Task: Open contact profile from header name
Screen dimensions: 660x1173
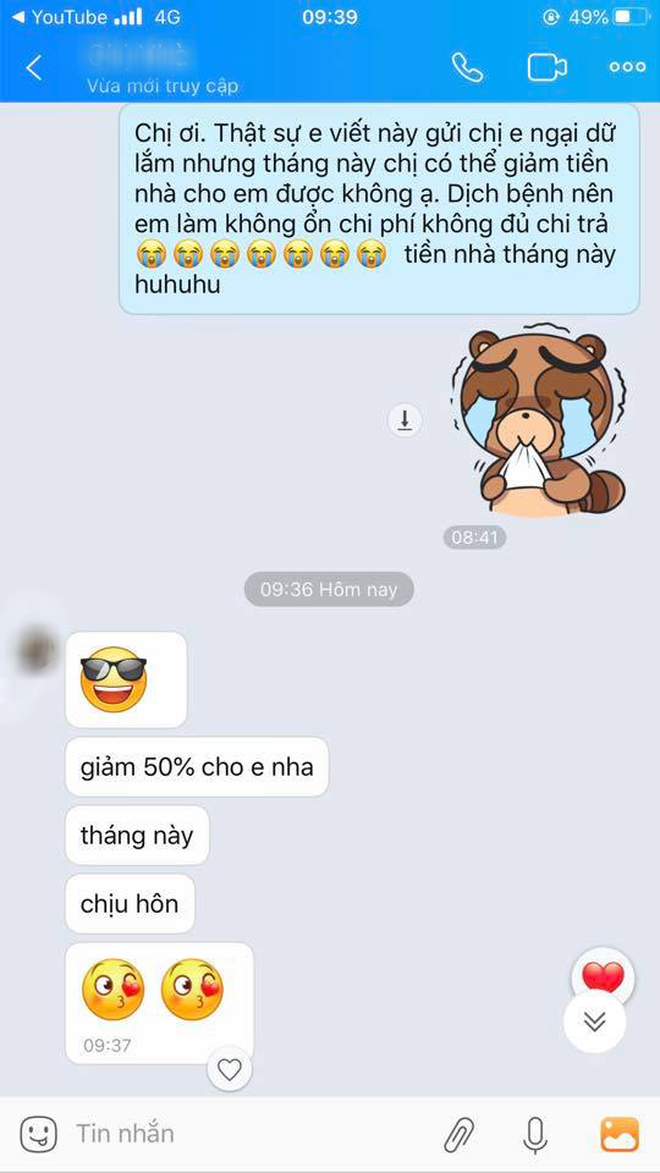Action: [138, 55]
